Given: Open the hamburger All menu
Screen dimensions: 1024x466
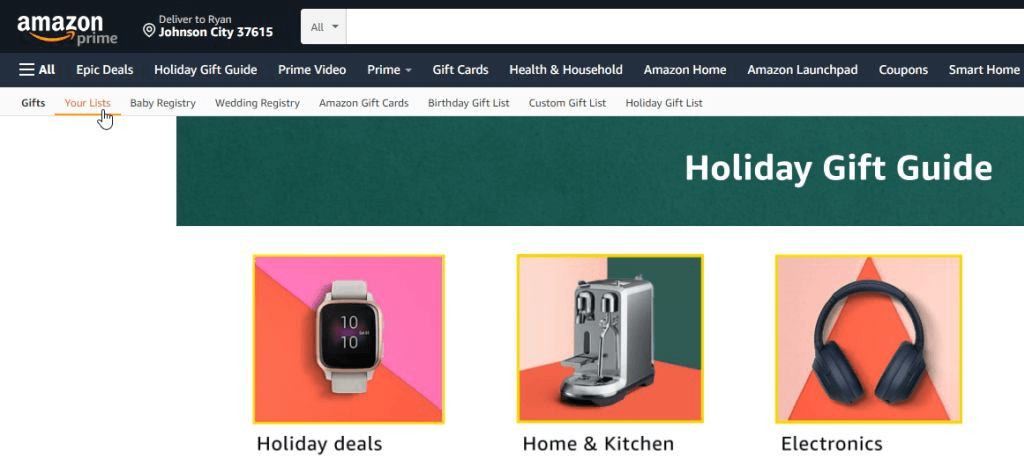Looking at the screenshot, I should 37,70.
